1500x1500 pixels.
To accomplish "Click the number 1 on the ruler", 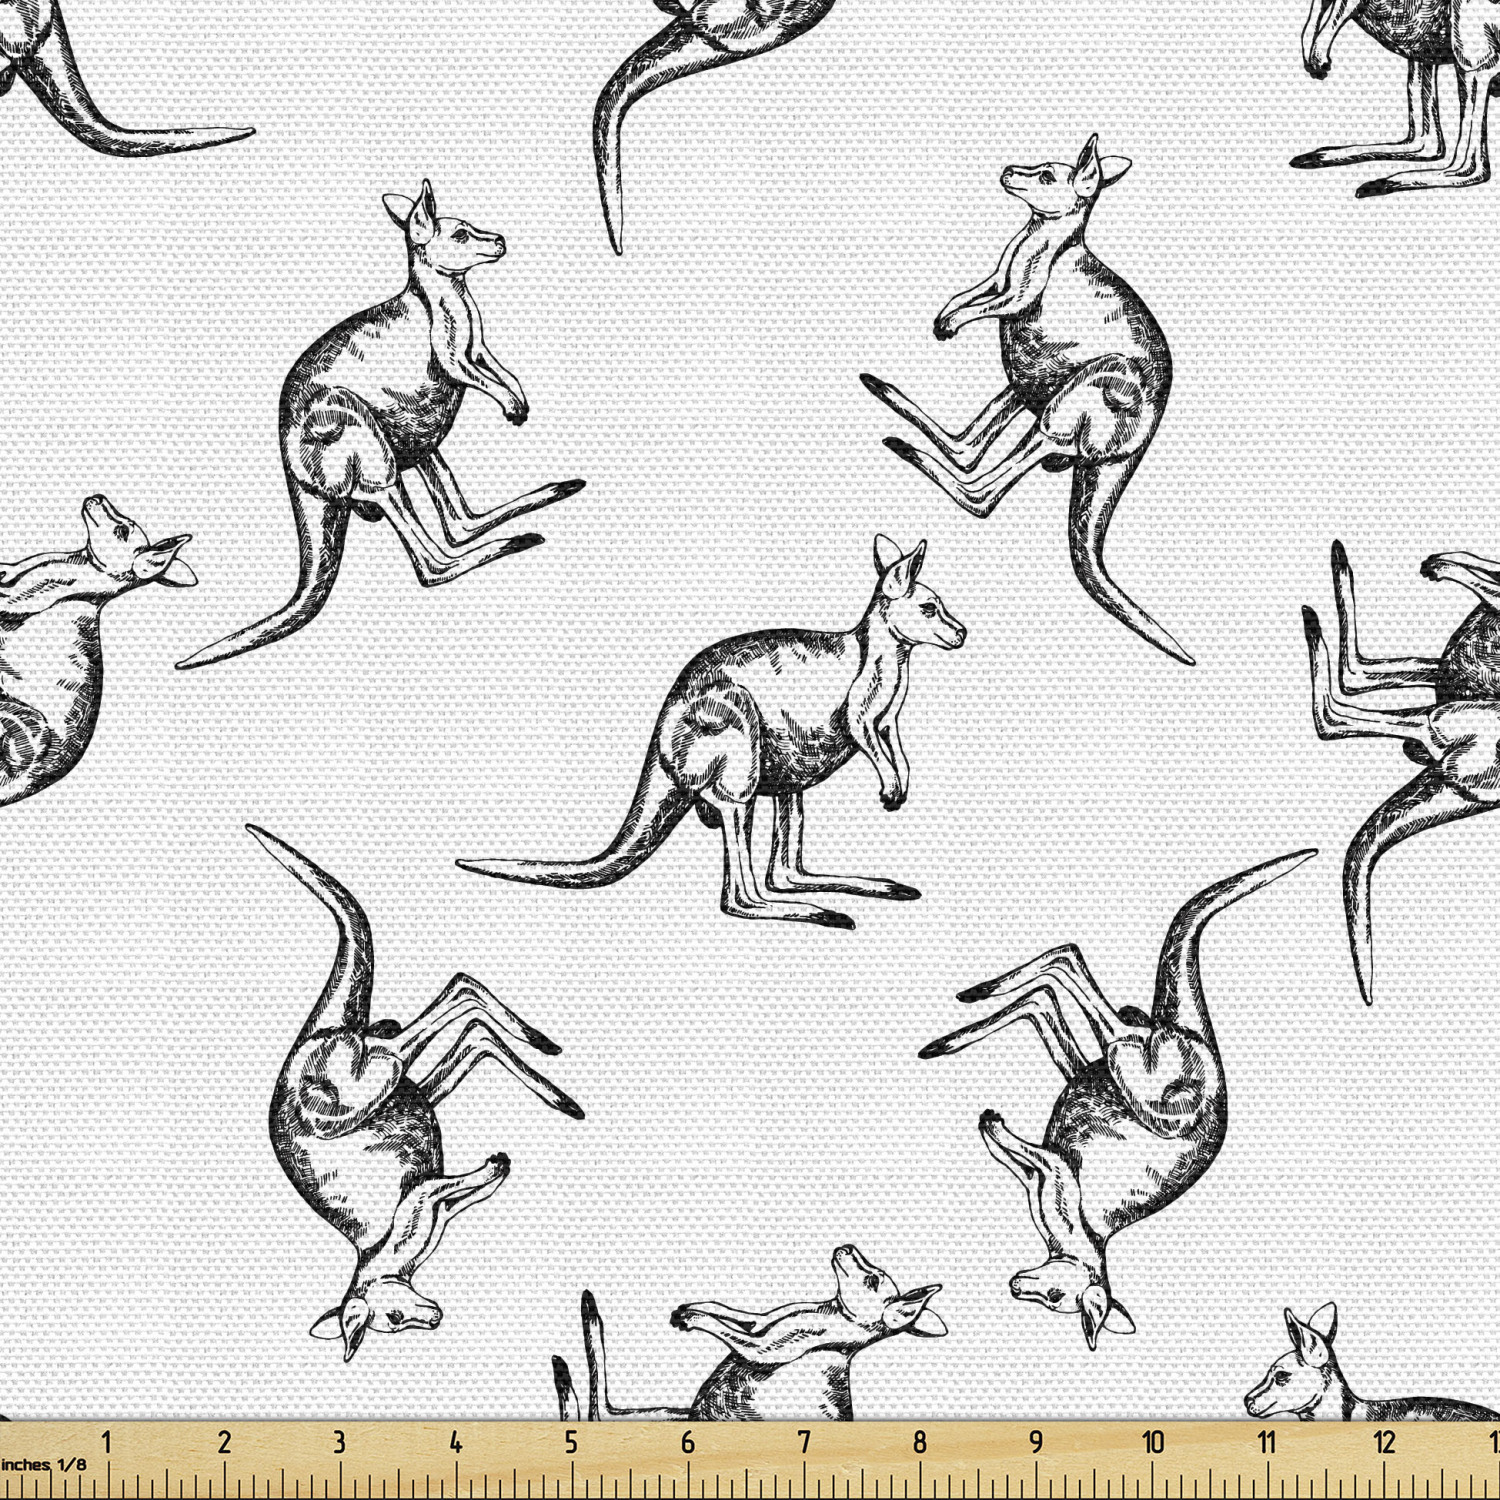I will click(106, 1442).
